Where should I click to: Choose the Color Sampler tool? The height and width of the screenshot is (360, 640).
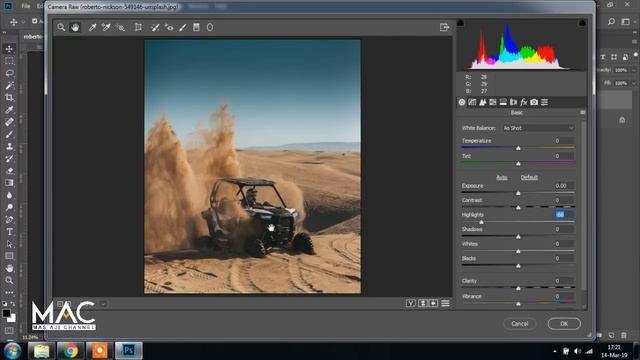tap(106, 27)
